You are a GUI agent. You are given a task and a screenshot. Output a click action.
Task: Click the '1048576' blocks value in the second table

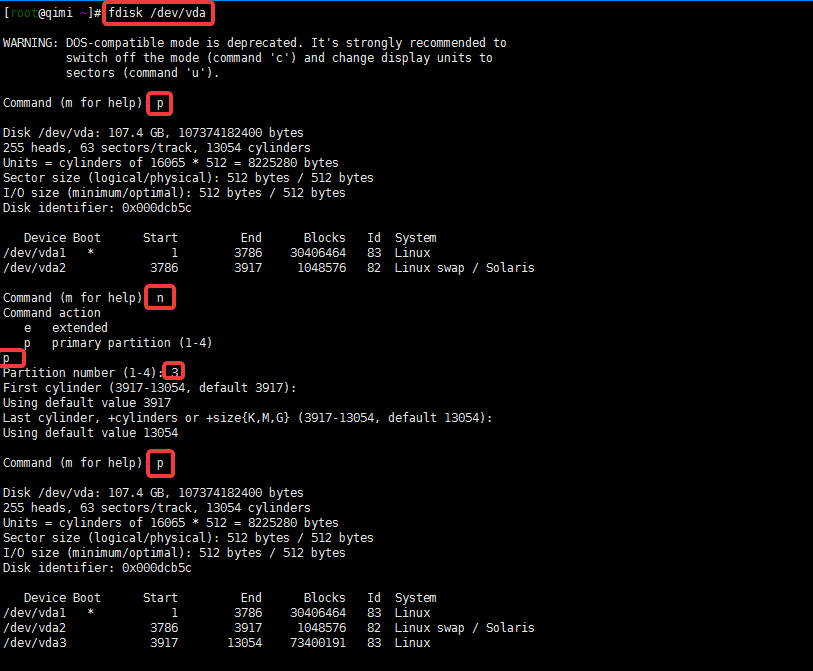pos(321,628)
